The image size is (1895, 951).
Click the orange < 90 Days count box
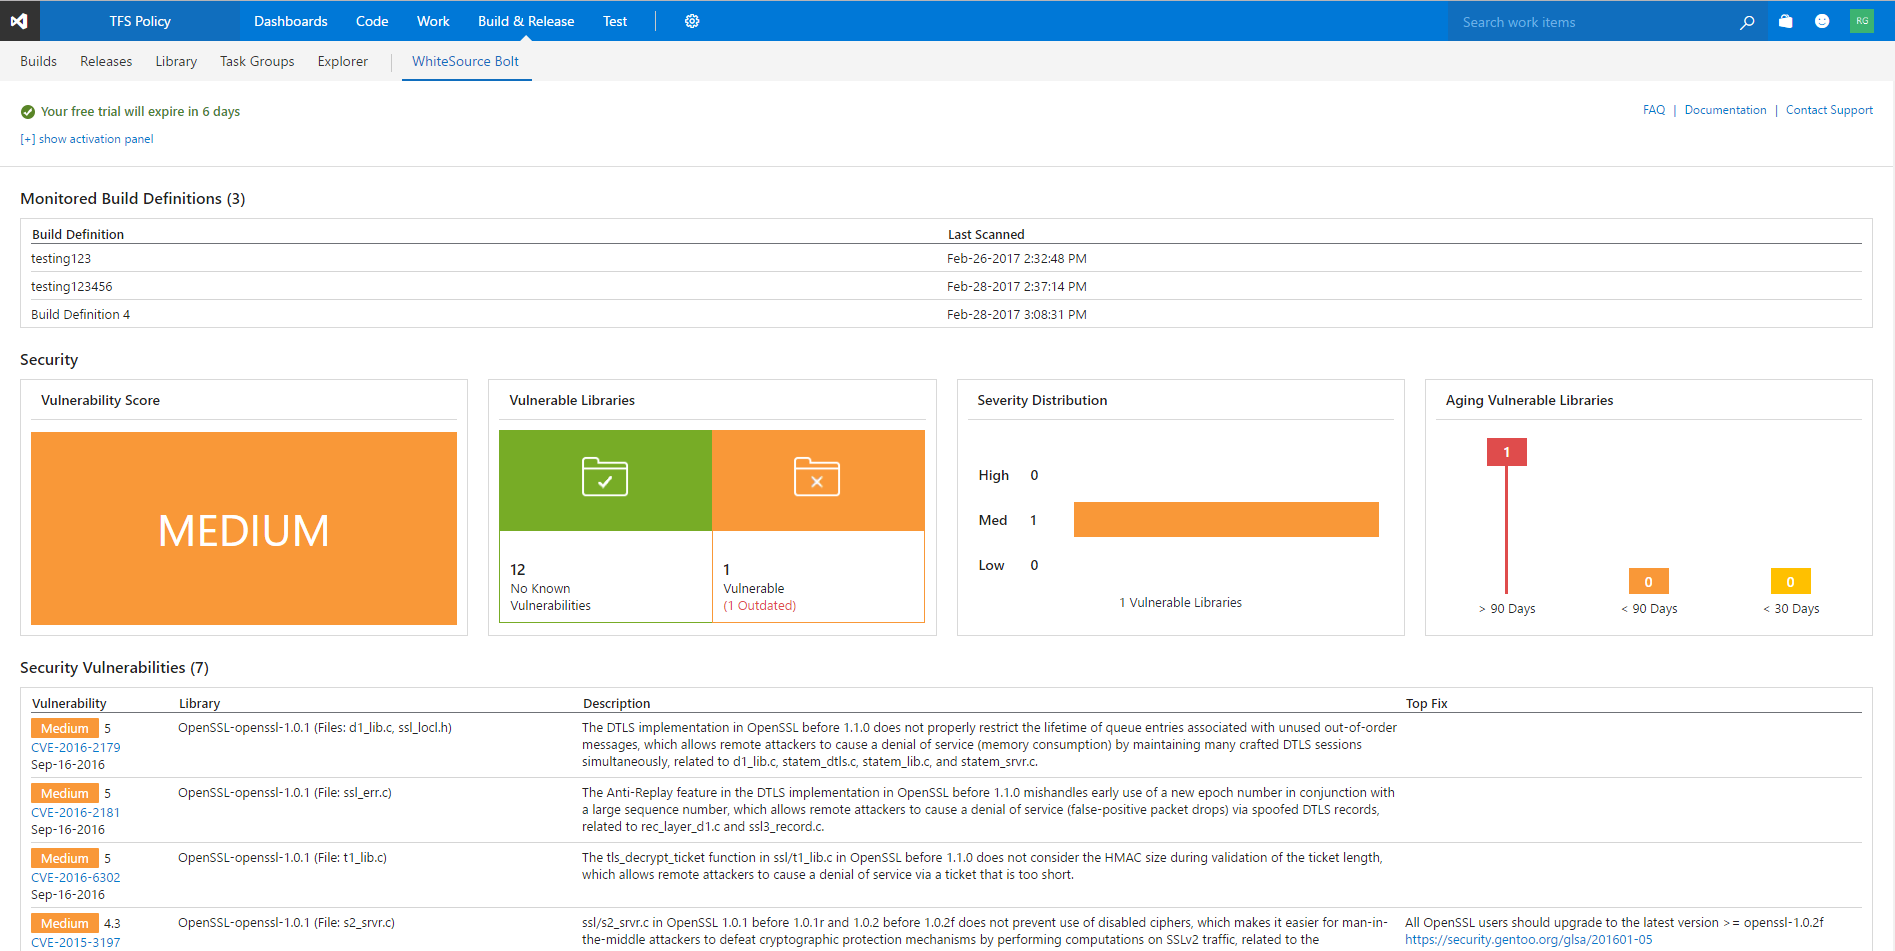1649,581
